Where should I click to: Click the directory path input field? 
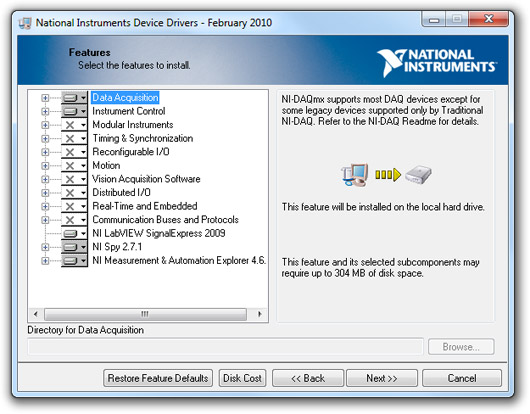click(225, 347)
